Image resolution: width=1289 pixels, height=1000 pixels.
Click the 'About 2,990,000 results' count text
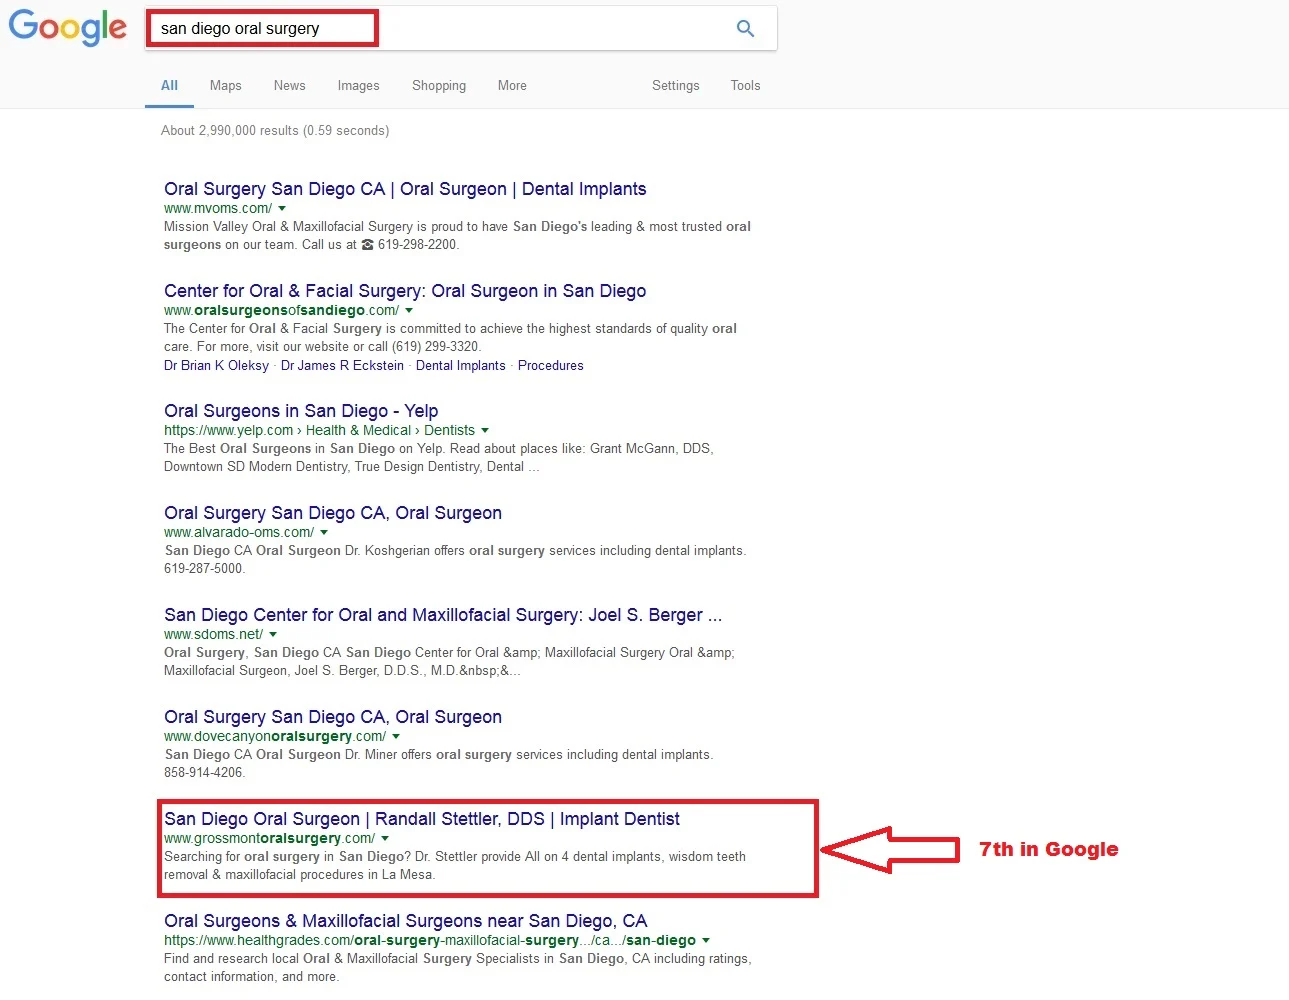click(275, 131)
